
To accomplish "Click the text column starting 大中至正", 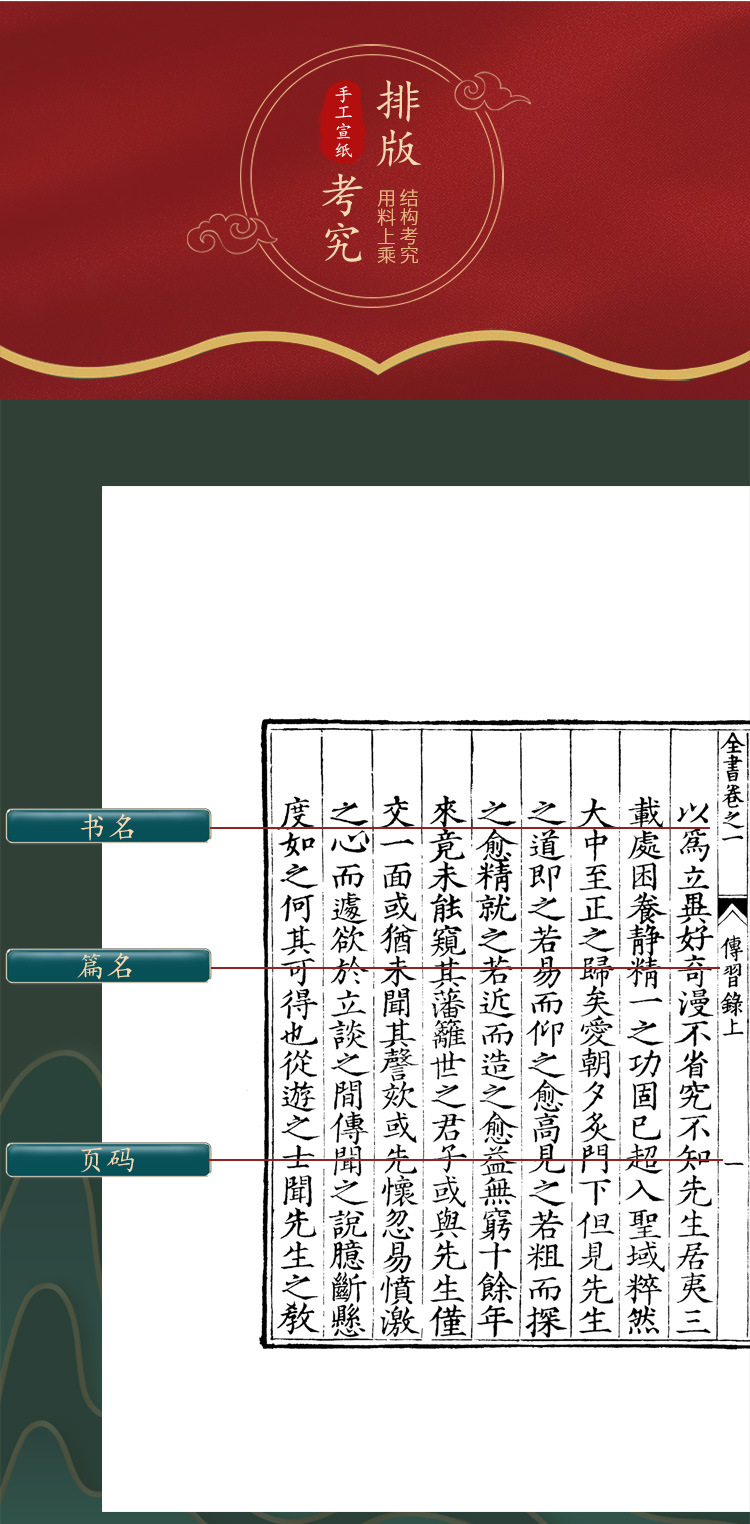I will [x=594, y=1065].
